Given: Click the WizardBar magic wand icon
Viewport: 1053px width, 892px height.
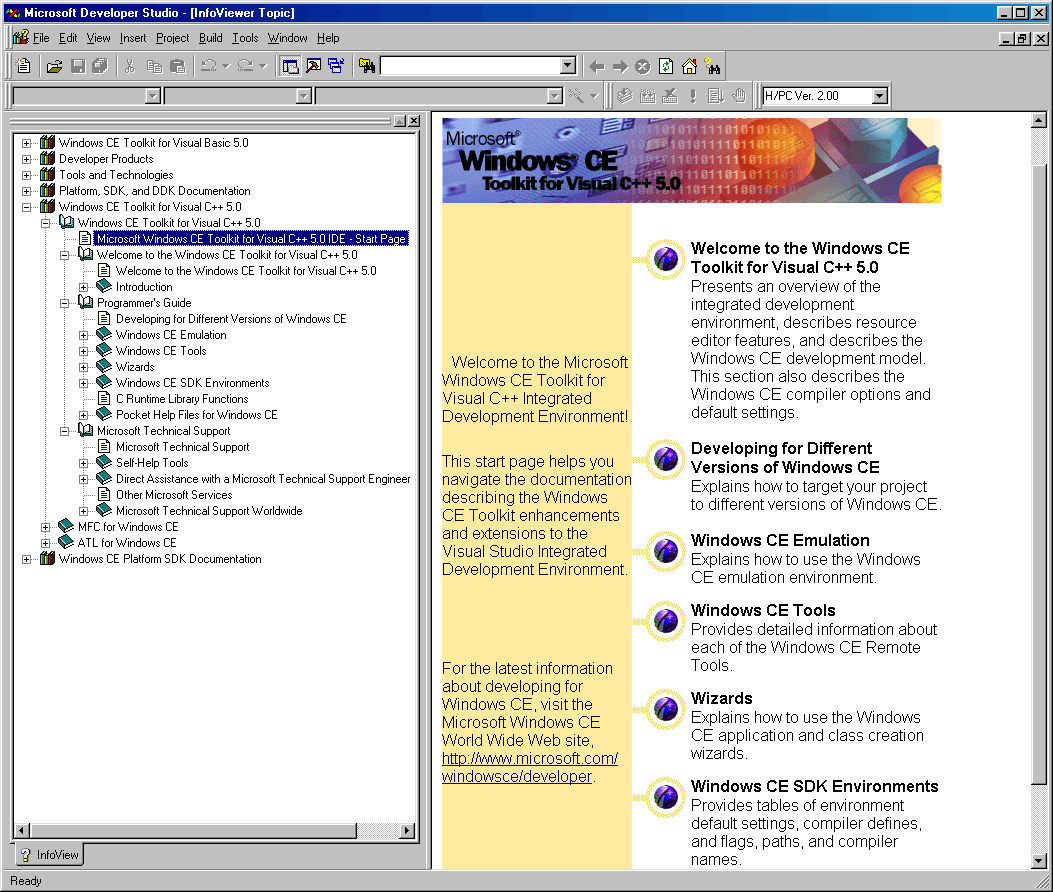Looking at the screenshot, I should point(576,96).
